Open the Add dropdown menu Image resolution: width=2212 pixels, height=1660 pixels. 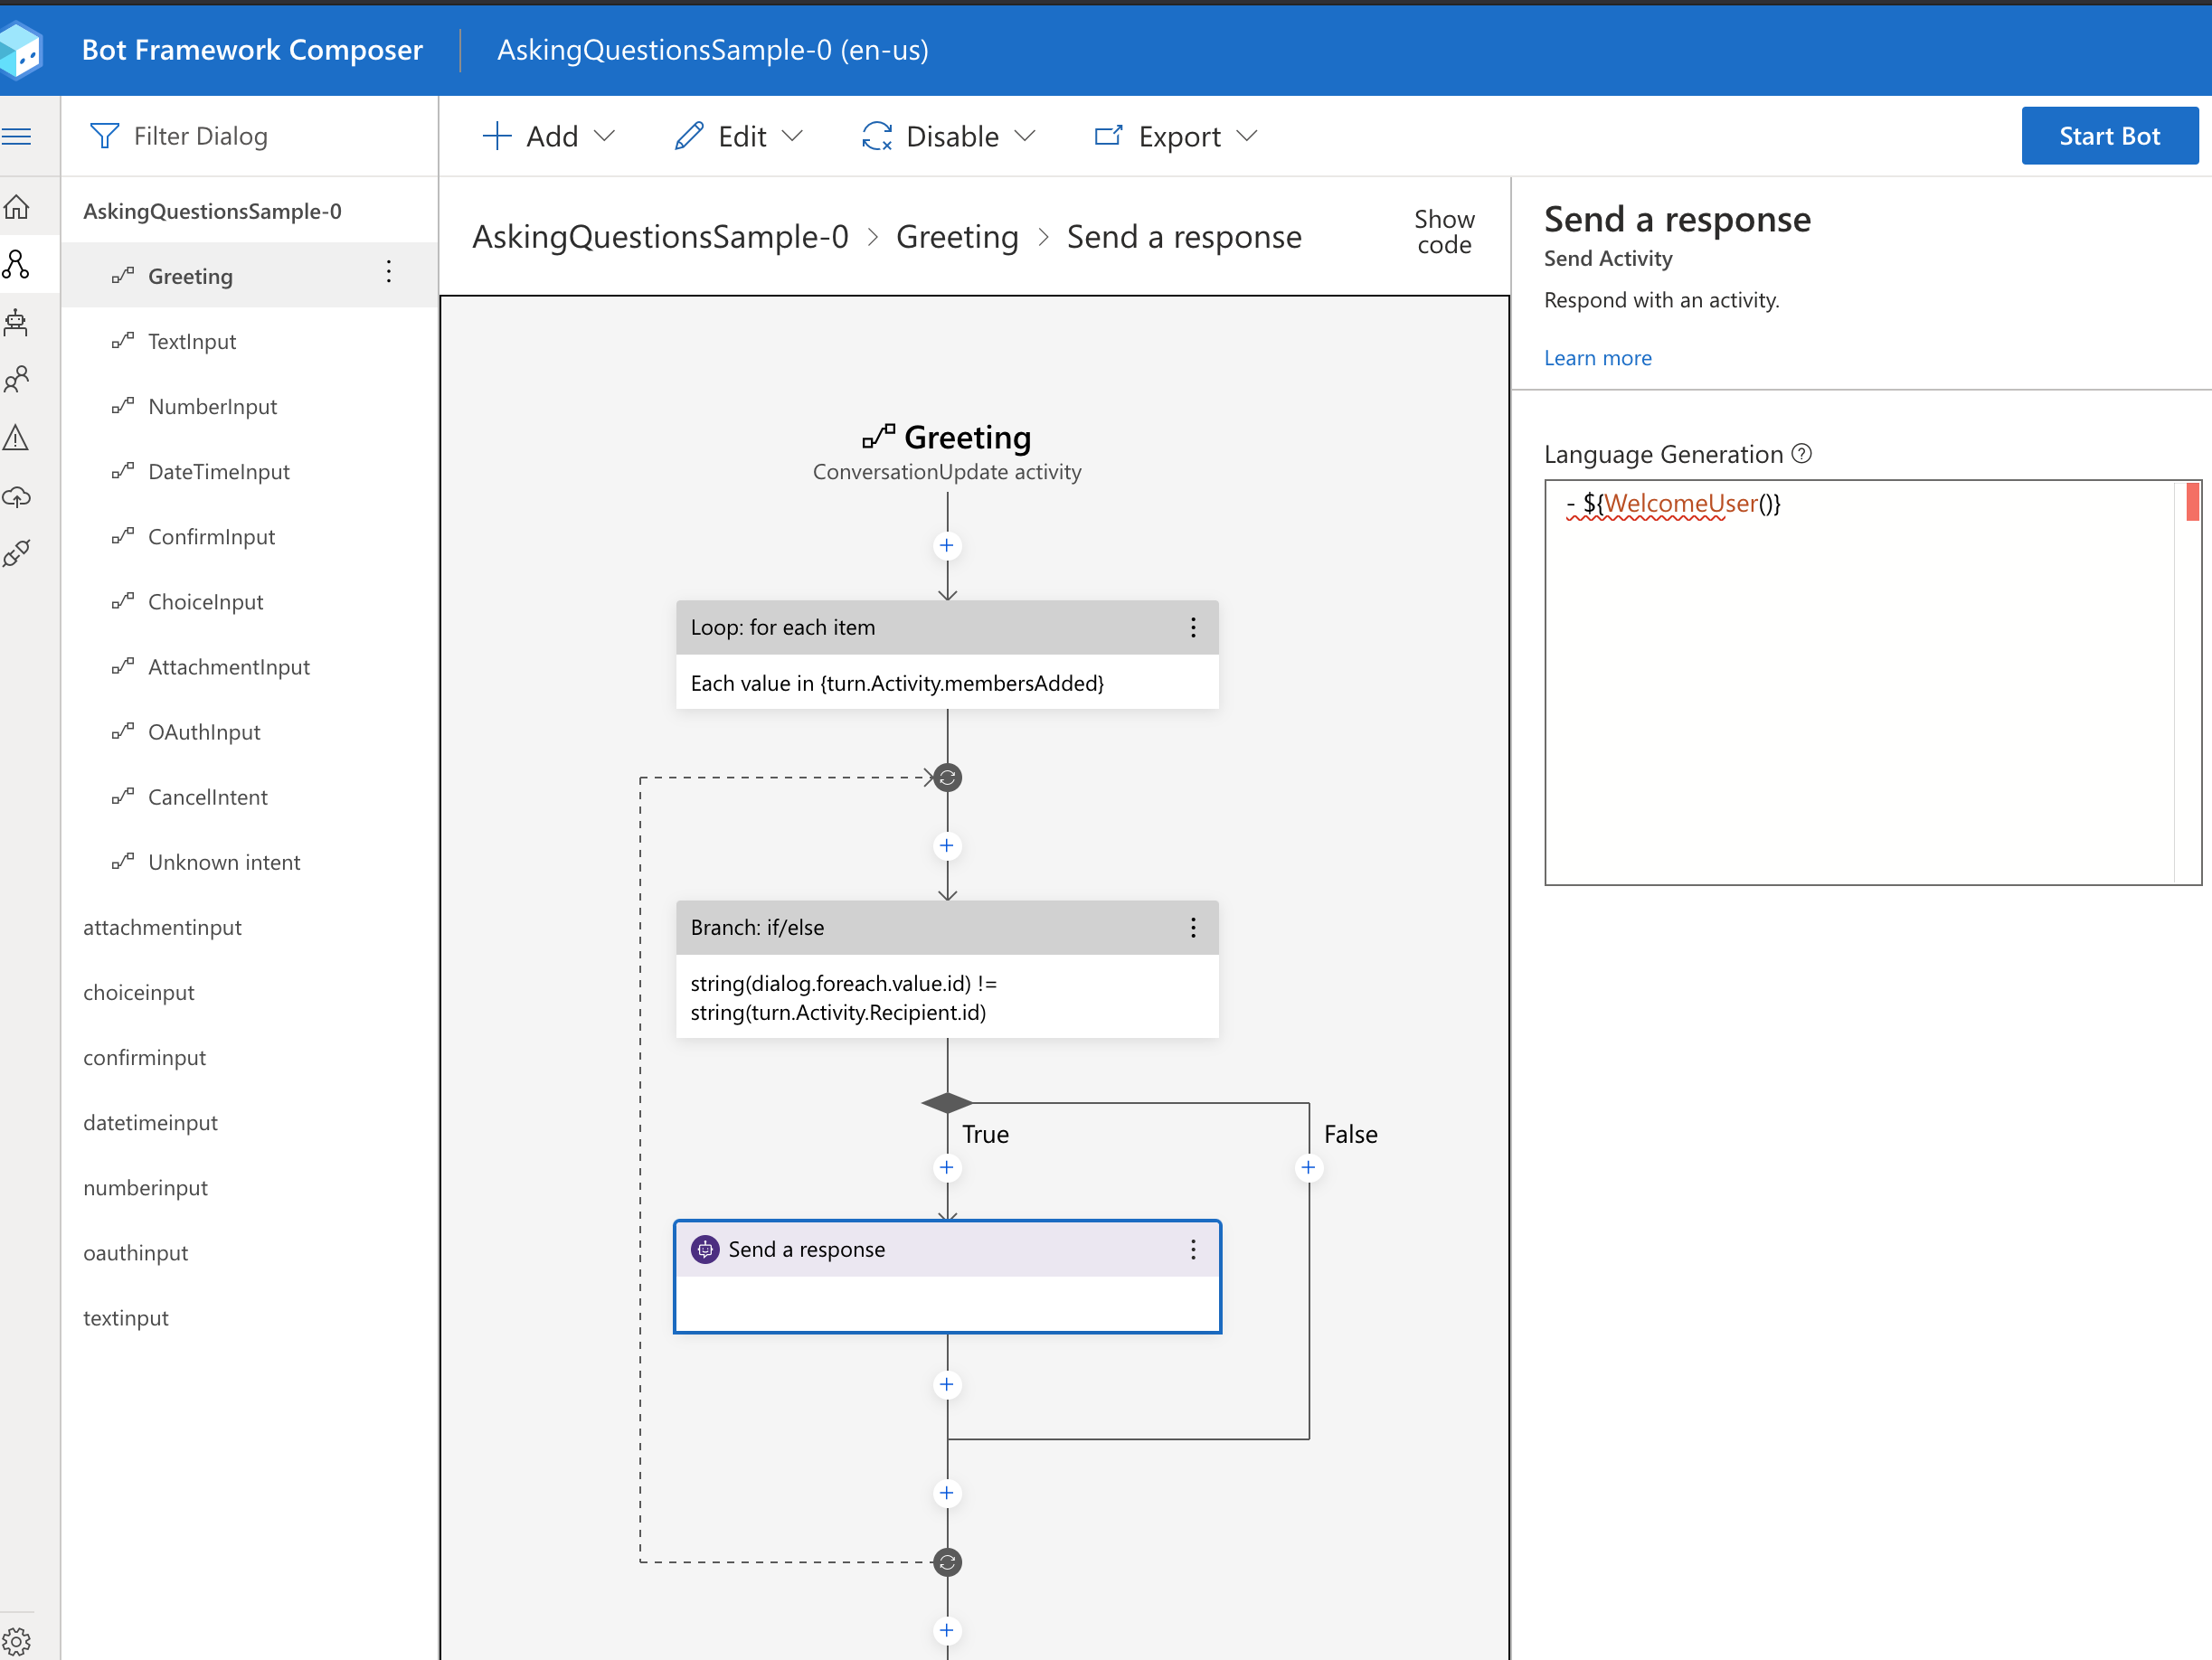click(x=548, y=136)
